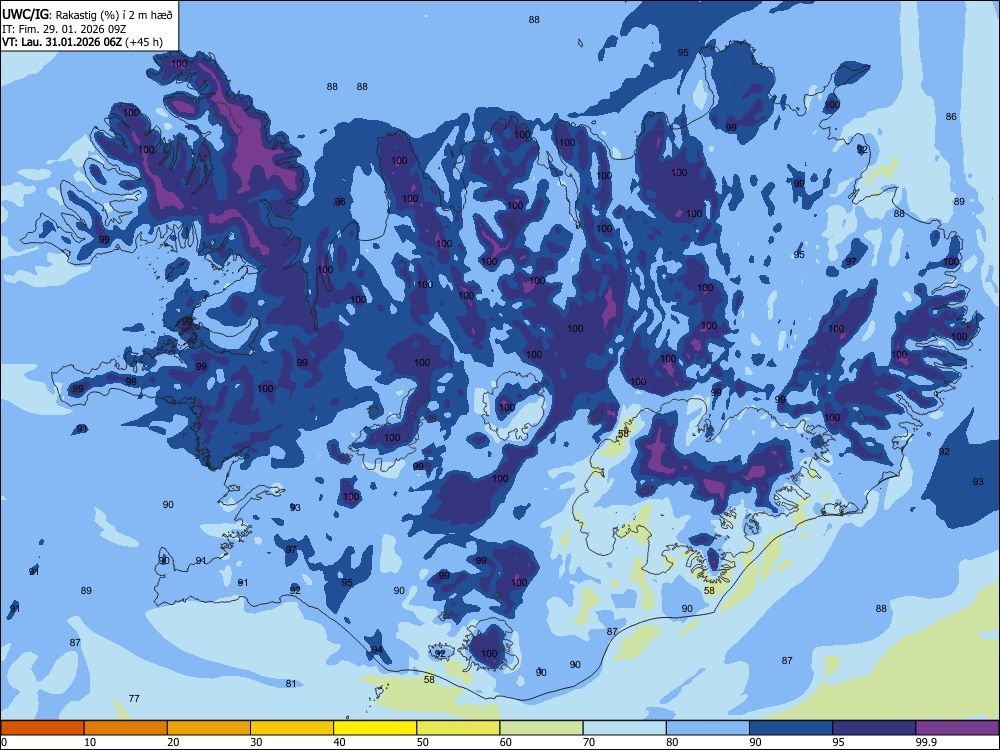Pick the 20–30 amber legend swatch
The width and height of the screenshot is (1000, 750).
tap(209, 728)
